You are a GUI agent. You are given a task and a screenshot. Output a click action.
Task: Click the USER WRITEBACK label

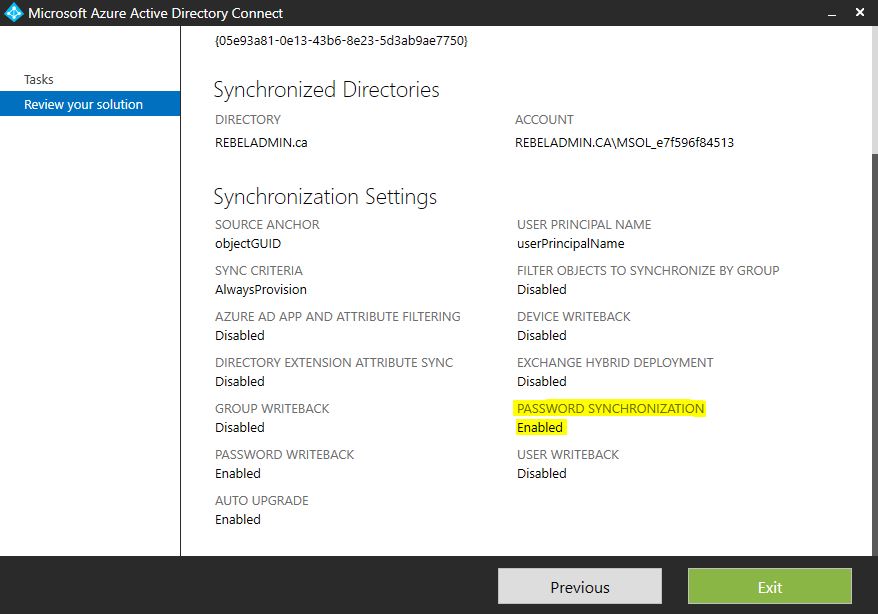coord(568,454)
